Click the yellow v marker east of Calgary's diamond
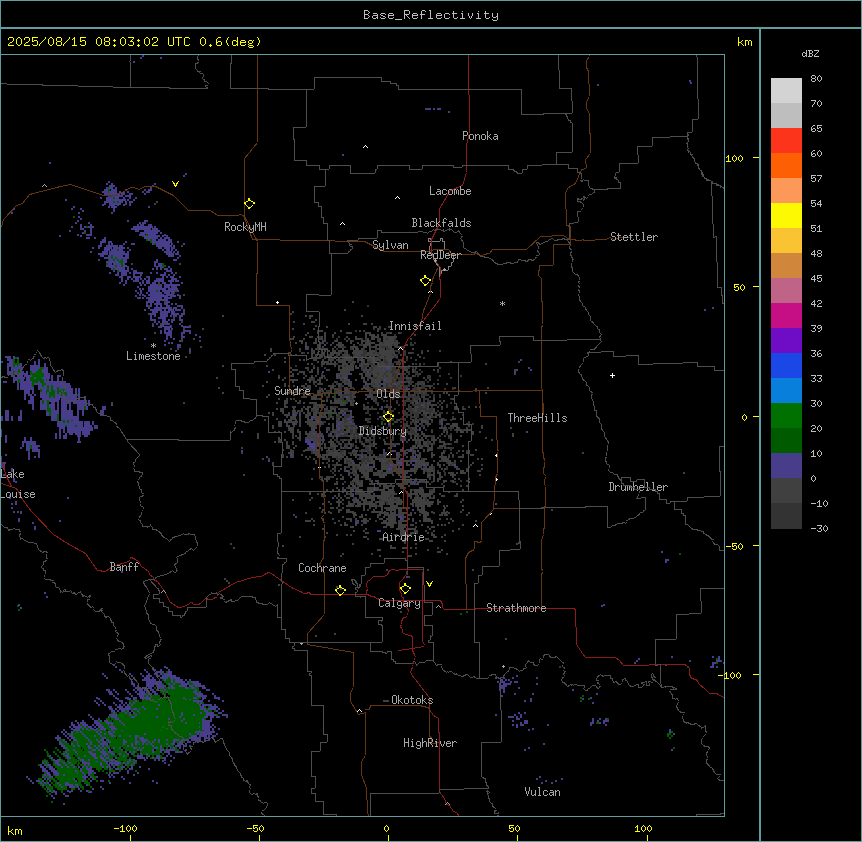The width and height of the screenshot is (862, 842). pyautogui.click(x=429, y=584)
